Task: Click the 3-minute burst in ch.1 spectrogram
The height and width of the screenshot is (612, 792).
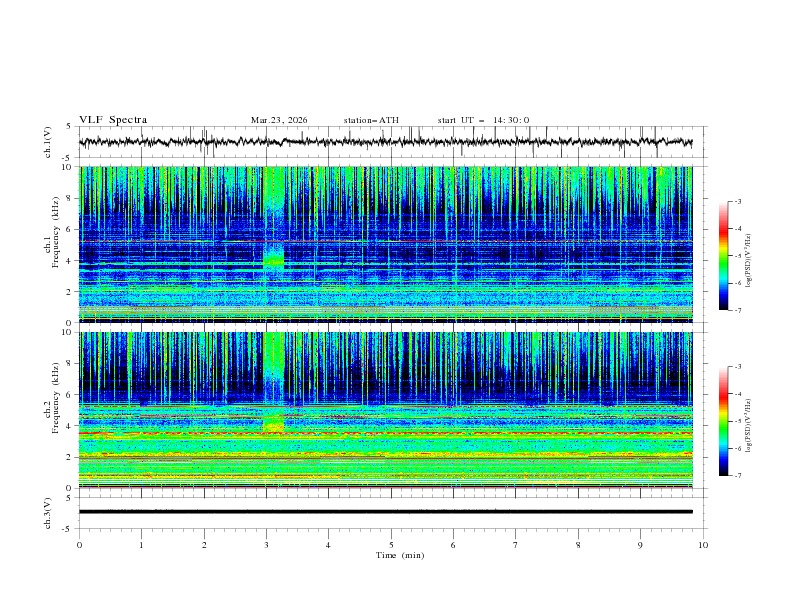Action: coord(273,244)
